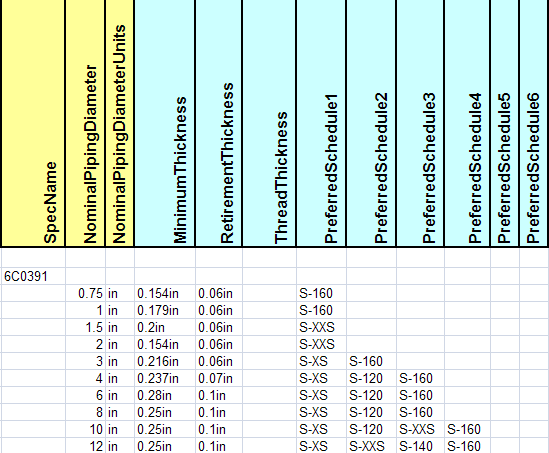Select S-XXS under PreferredSchedule3 for 10 in

[x=420, y=429]
